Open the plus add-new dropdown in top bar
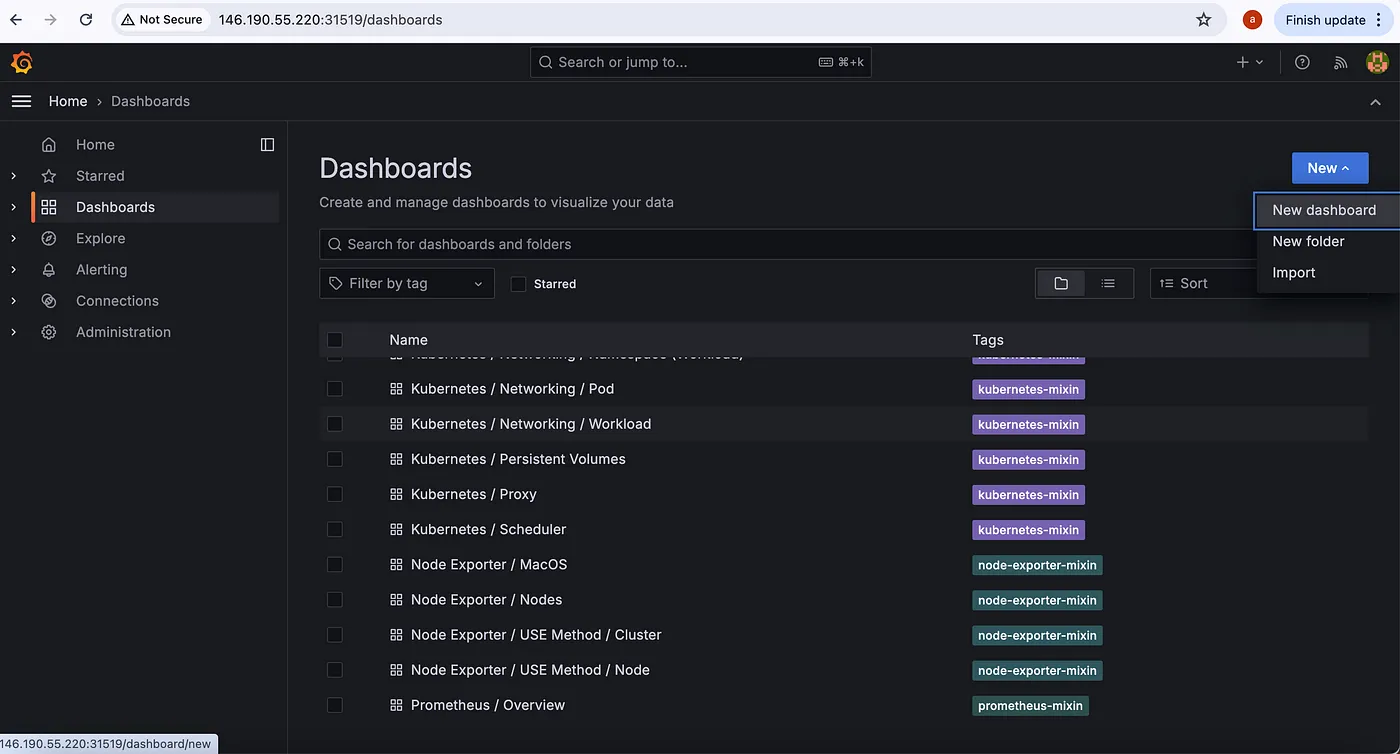1400x754 pixels. click(1250, 62)
